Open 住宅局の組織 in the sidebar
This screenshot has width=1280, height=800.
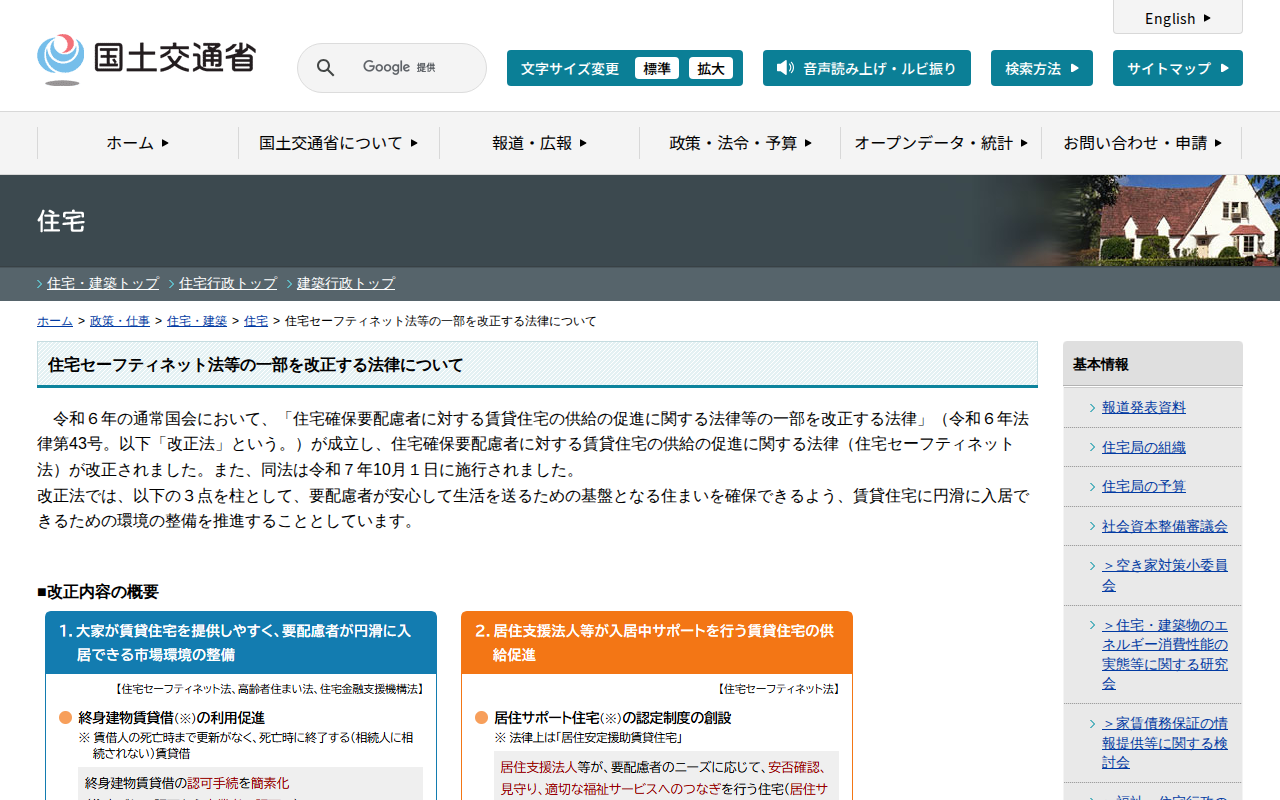pos(1144,447)
